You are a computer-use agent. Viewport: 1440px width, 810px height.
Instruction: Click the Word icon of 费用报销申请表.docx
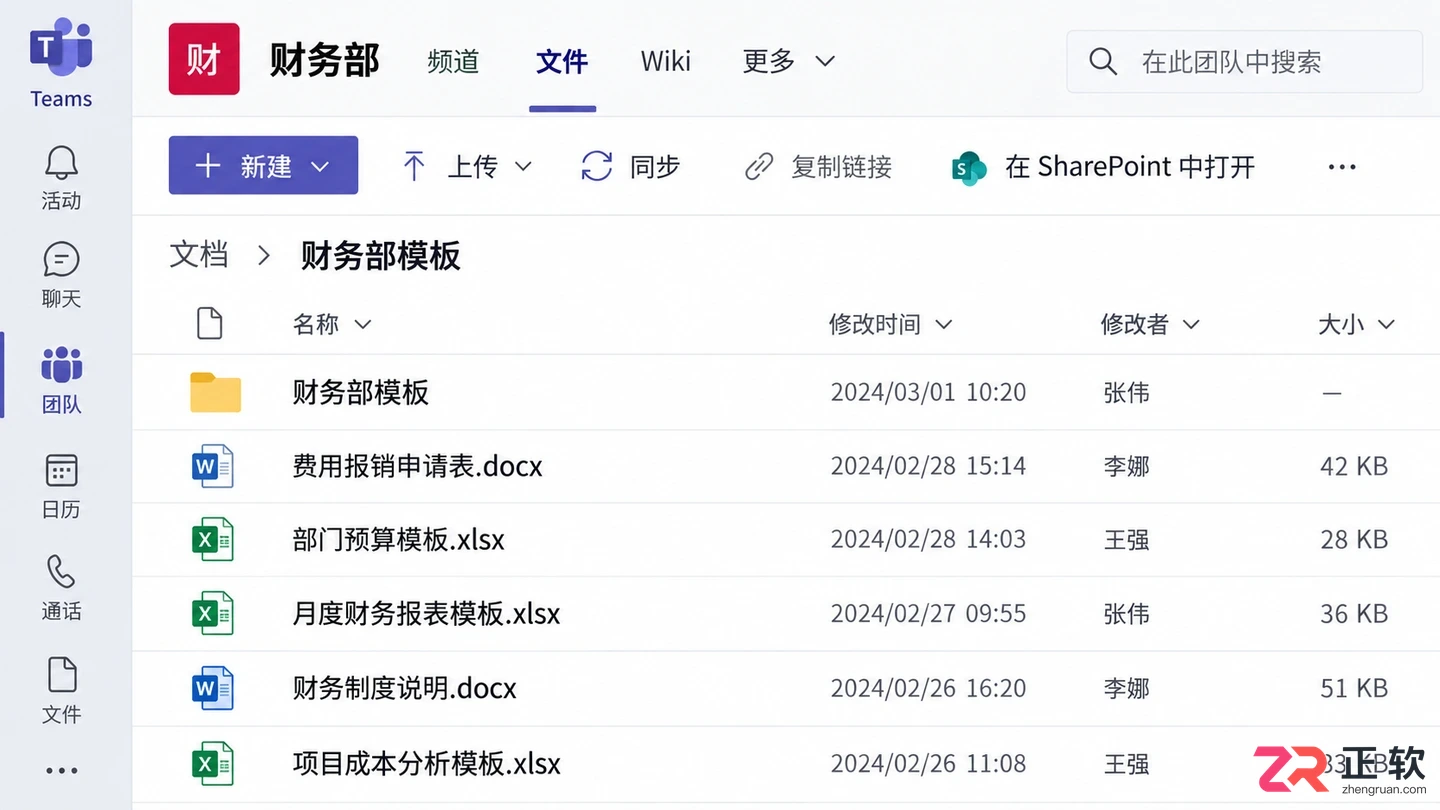212,466
